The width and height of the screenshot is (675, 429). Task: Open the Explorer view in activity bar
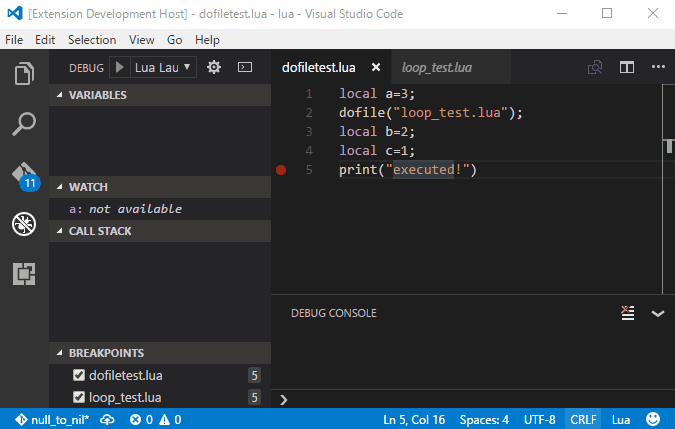(x=24, y=73)
